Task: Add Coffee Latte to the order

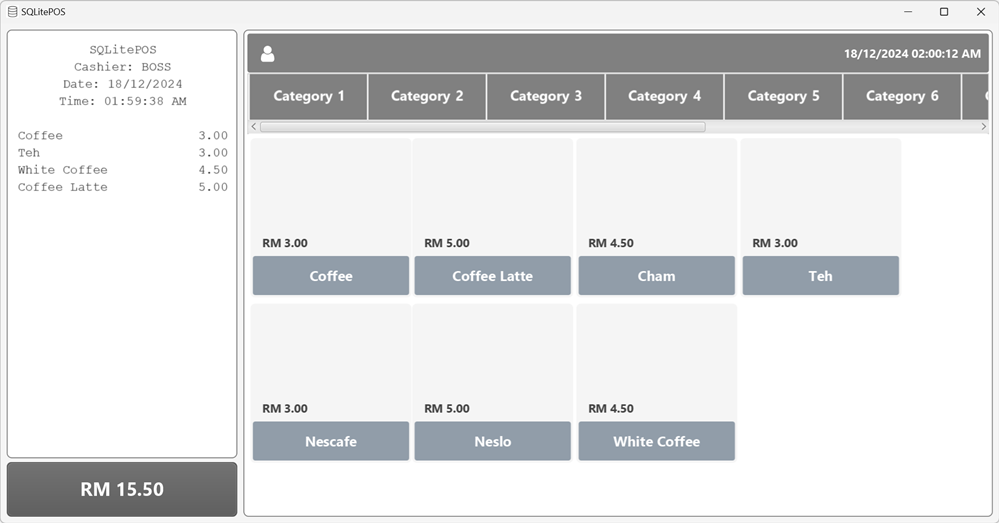Action: click(493, 276)
